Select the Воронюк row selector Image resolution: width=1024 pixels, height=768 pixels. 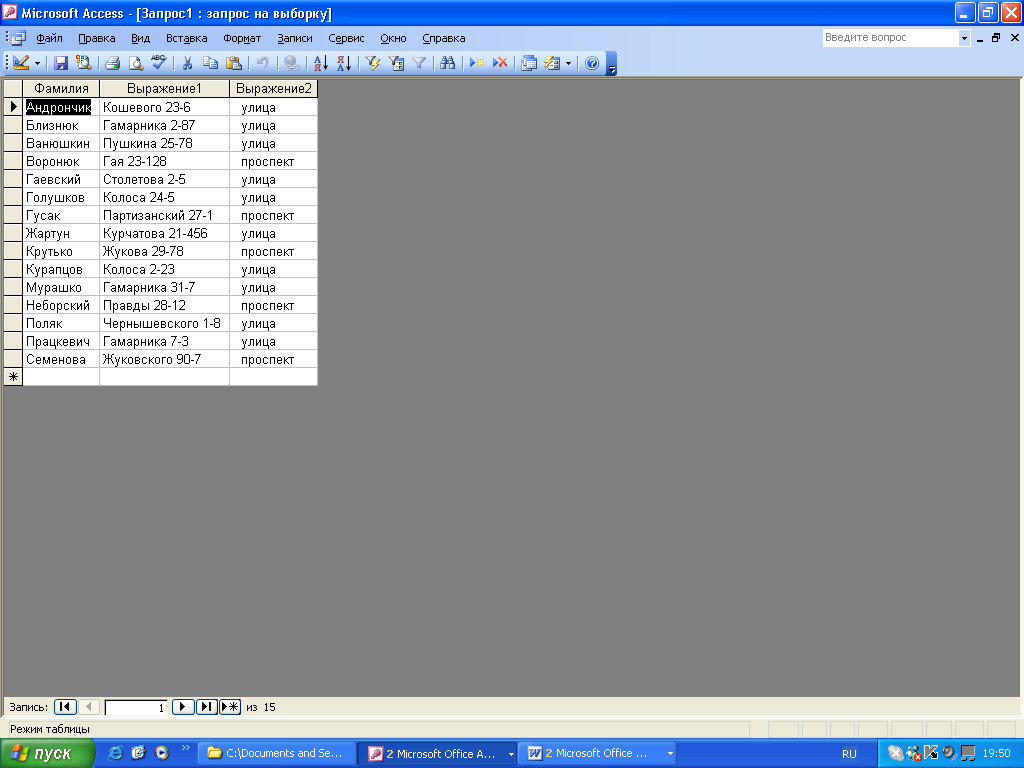tap(13, 161)
